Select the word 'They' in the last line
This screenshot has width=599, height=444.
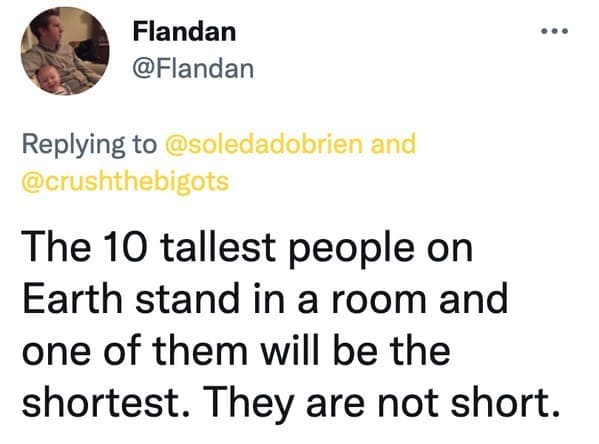pos(251,405)
